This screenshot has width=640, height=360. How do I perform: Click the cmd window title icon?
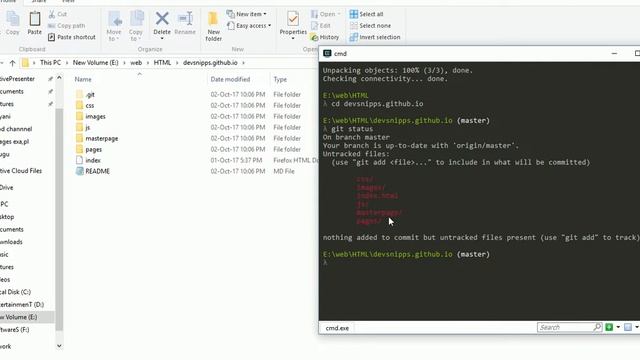click(x=327, y=53)
